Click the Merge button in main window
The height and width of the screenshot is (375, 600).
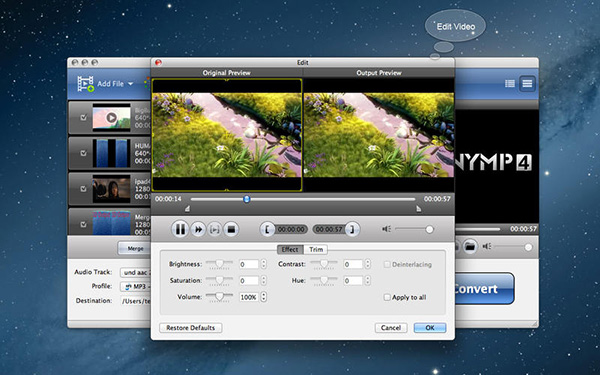click(x=134, y=248)
